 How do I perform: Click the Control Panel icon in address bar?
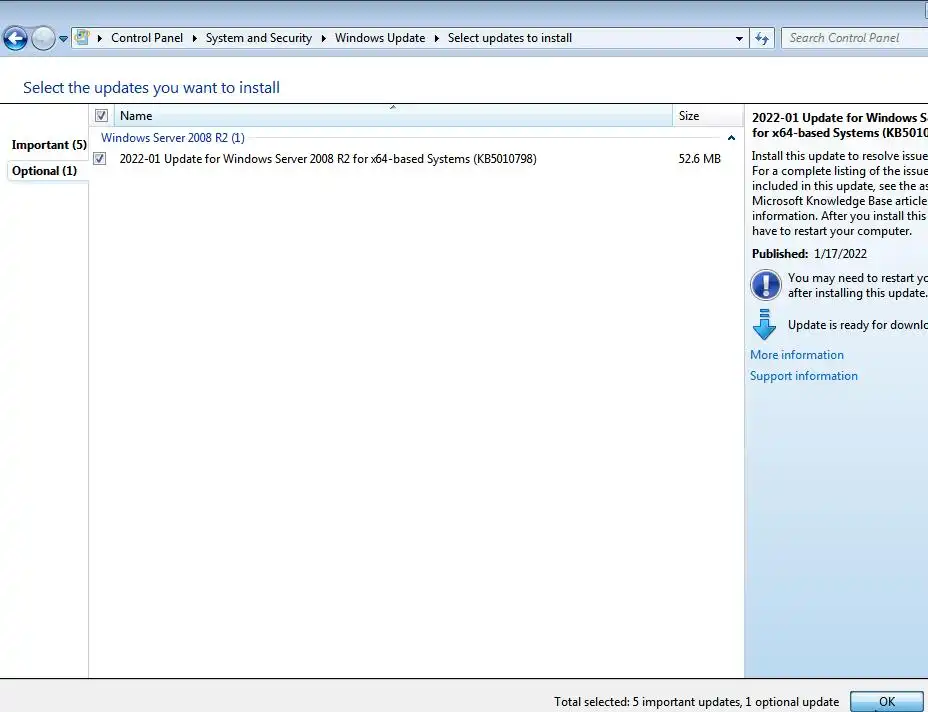[82, 38]
